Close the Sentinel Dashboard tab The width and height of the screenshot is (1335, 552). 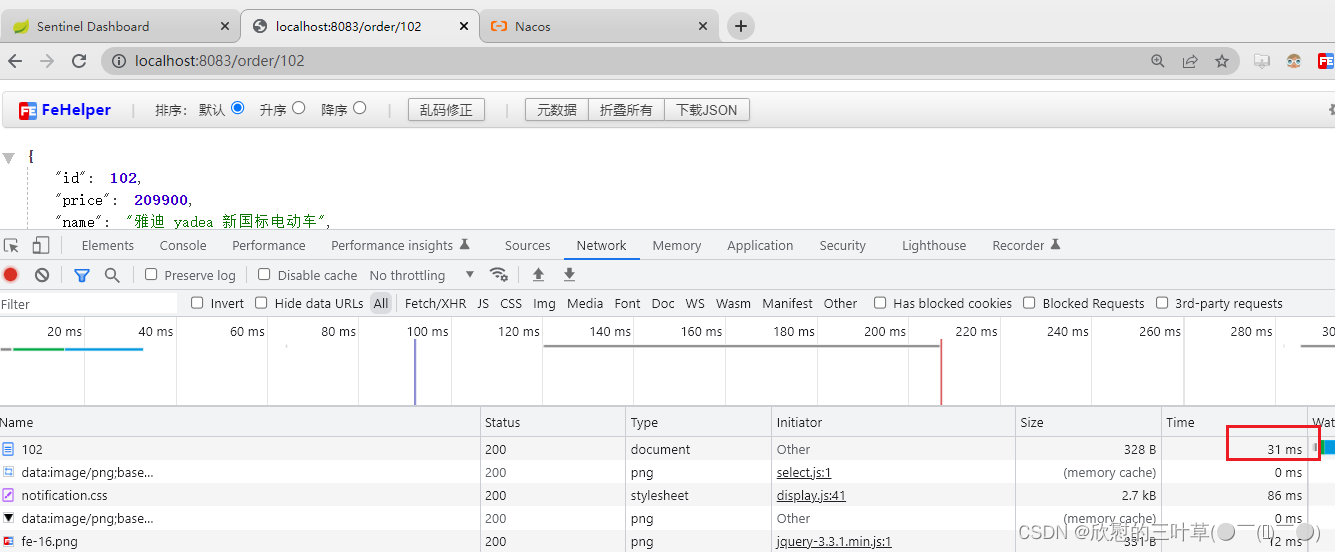point(223,27)
